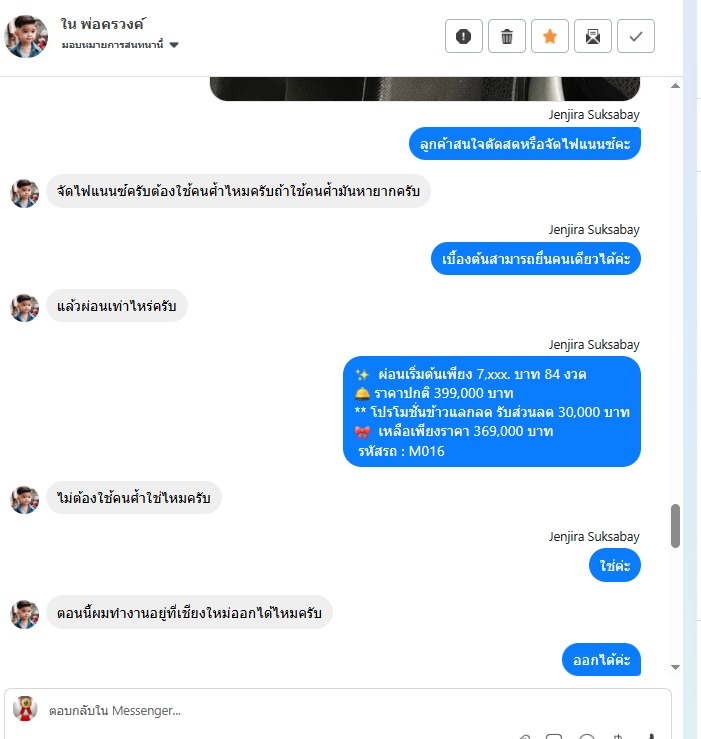The width and height of the screenshot is (701, 739).
Task: Mark conversation as spam with exclamation icon
Action: [463, 36]
